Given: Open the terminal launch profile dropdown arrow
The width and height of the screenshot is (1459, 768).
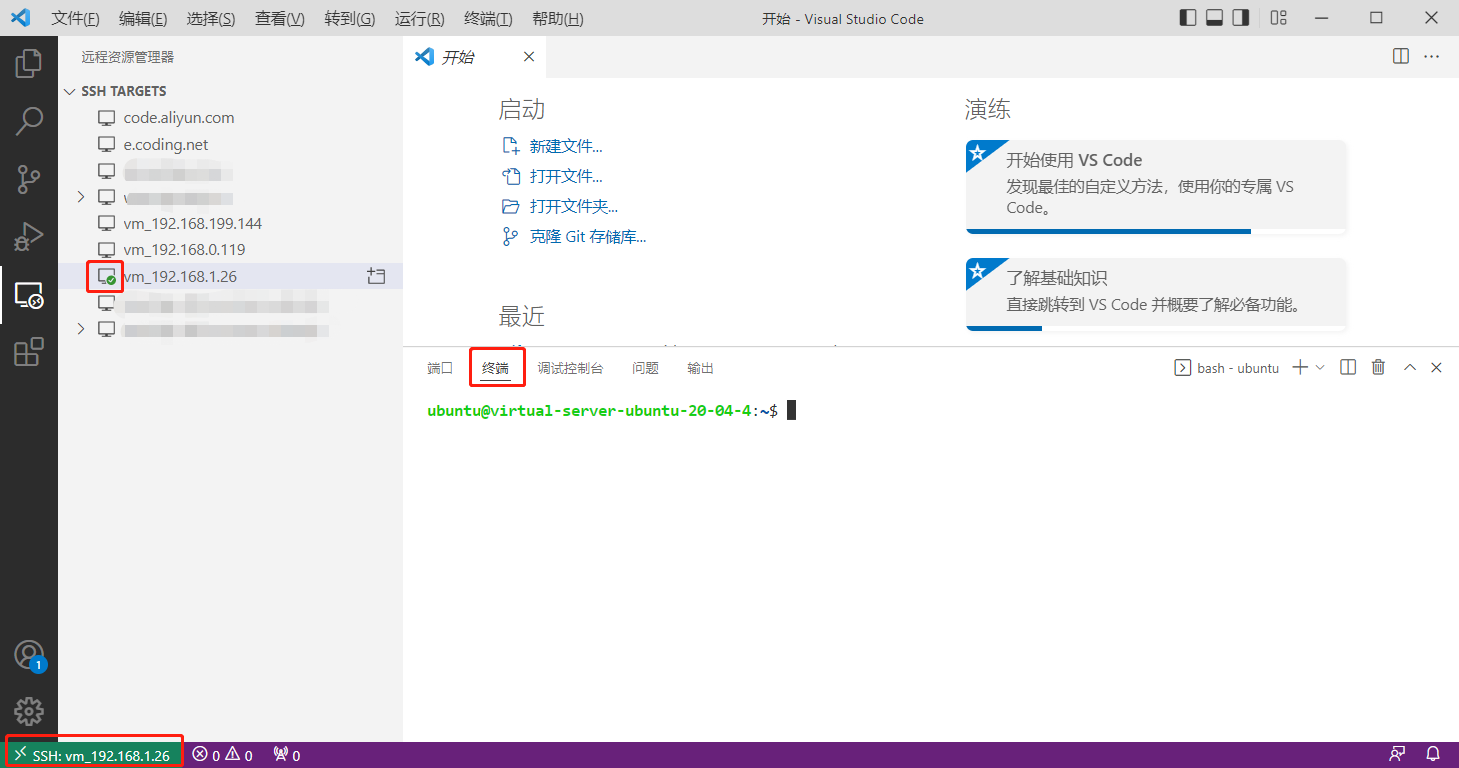Looking at the screenshot, I should pos(1320,367).
